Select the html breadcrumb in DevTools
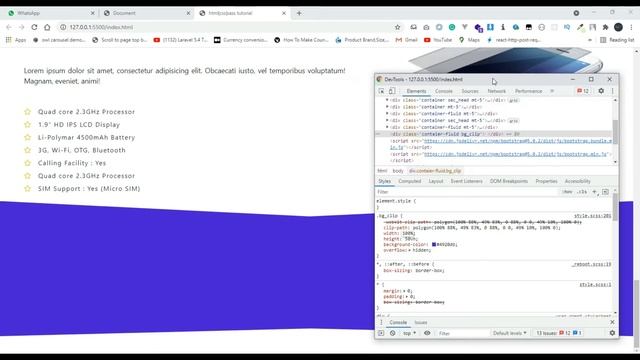This screenshot has width=640, height=360. (x=382, y=171)
